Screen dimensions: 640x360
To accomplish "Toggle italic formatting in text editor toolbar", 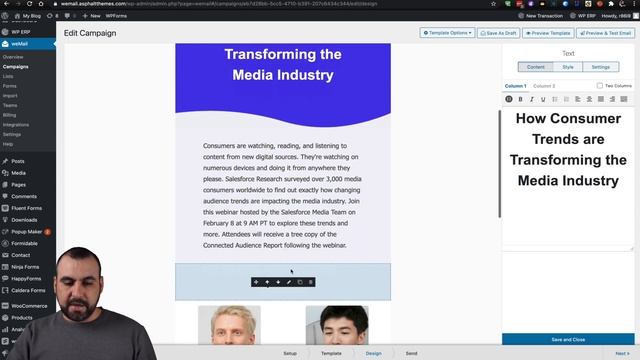I will click(532, 99).
